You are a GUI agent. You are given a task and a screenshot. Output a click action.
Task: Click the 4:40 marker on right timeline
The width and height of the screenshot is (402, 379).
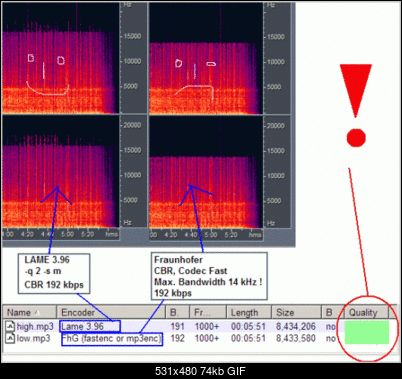tap(191, 235)
